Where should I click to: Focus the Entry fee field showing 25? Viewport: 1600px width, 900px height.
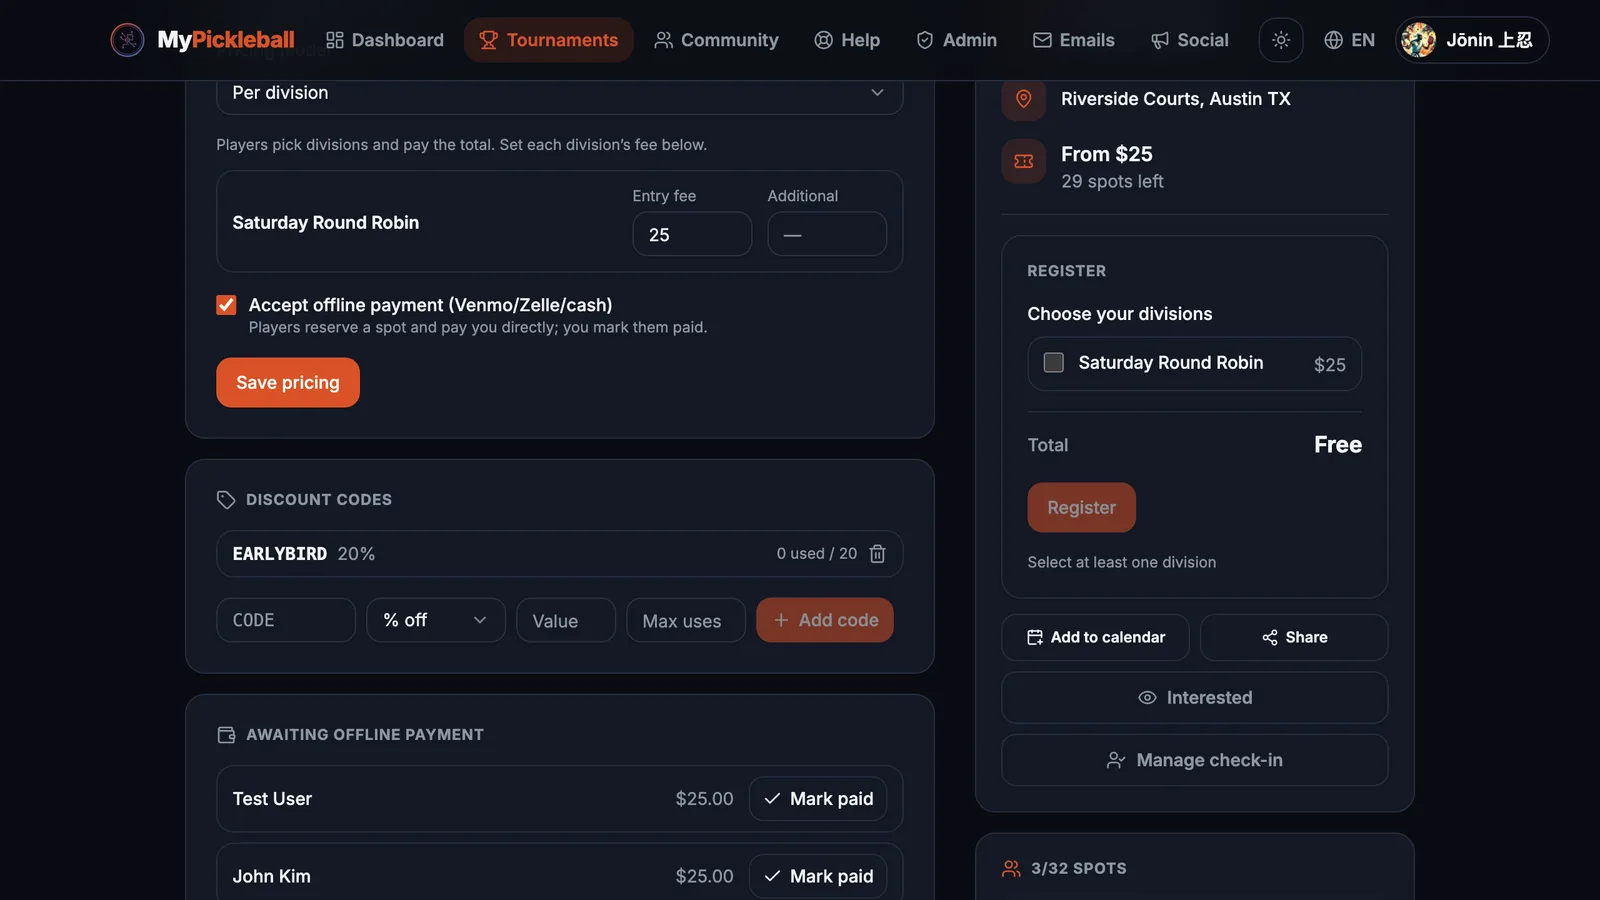(692, 234)
